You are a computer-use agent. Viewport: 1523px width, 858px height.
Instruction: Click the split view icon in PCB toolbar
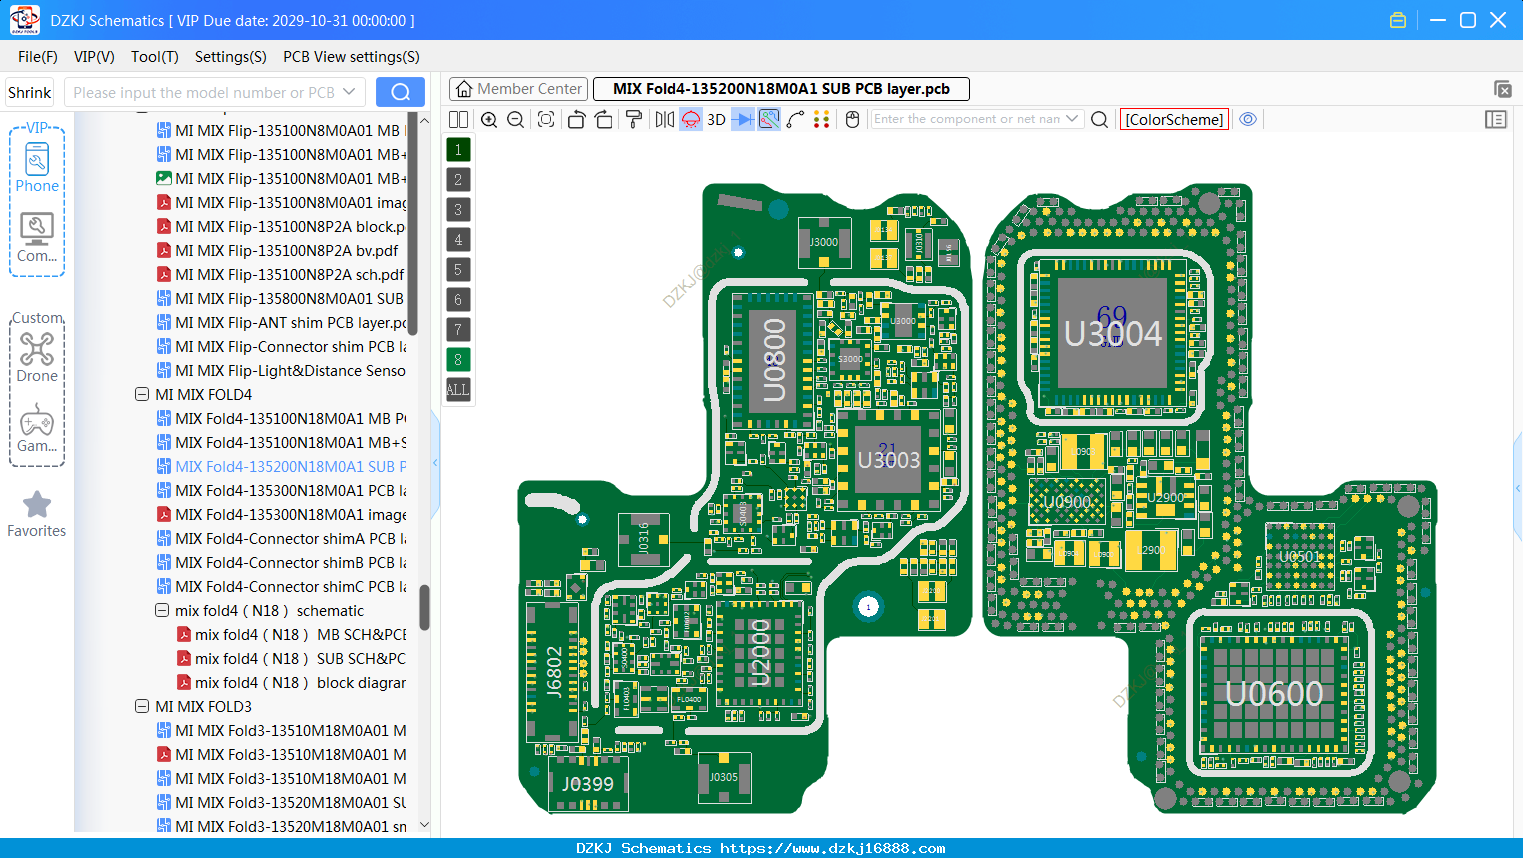pyautogui.click(x=458, y=120)
